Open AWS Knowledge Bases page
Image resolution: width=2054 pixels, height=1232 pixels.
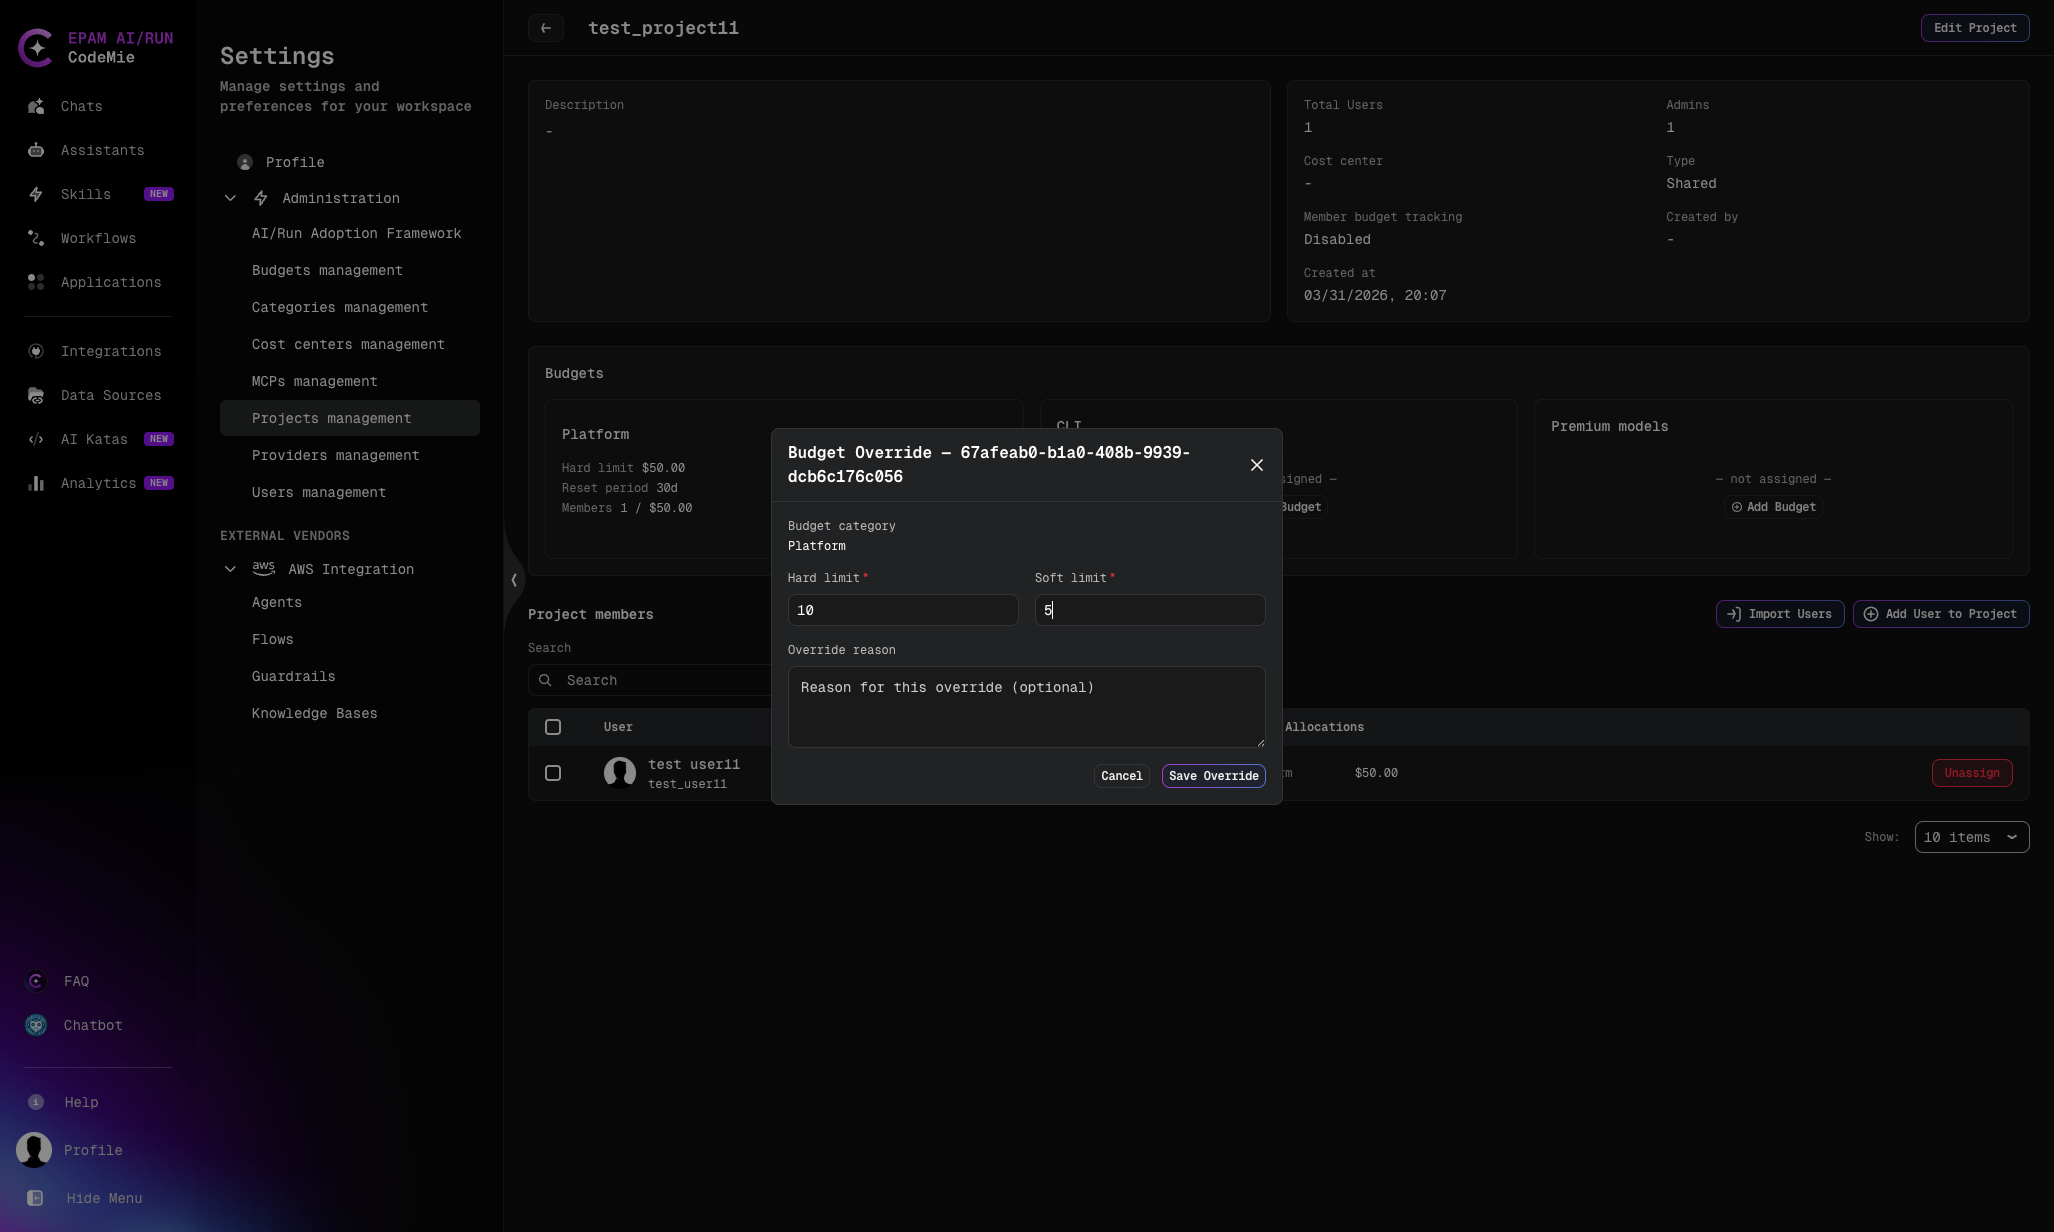pyautogui.click(x=314, y=713)
